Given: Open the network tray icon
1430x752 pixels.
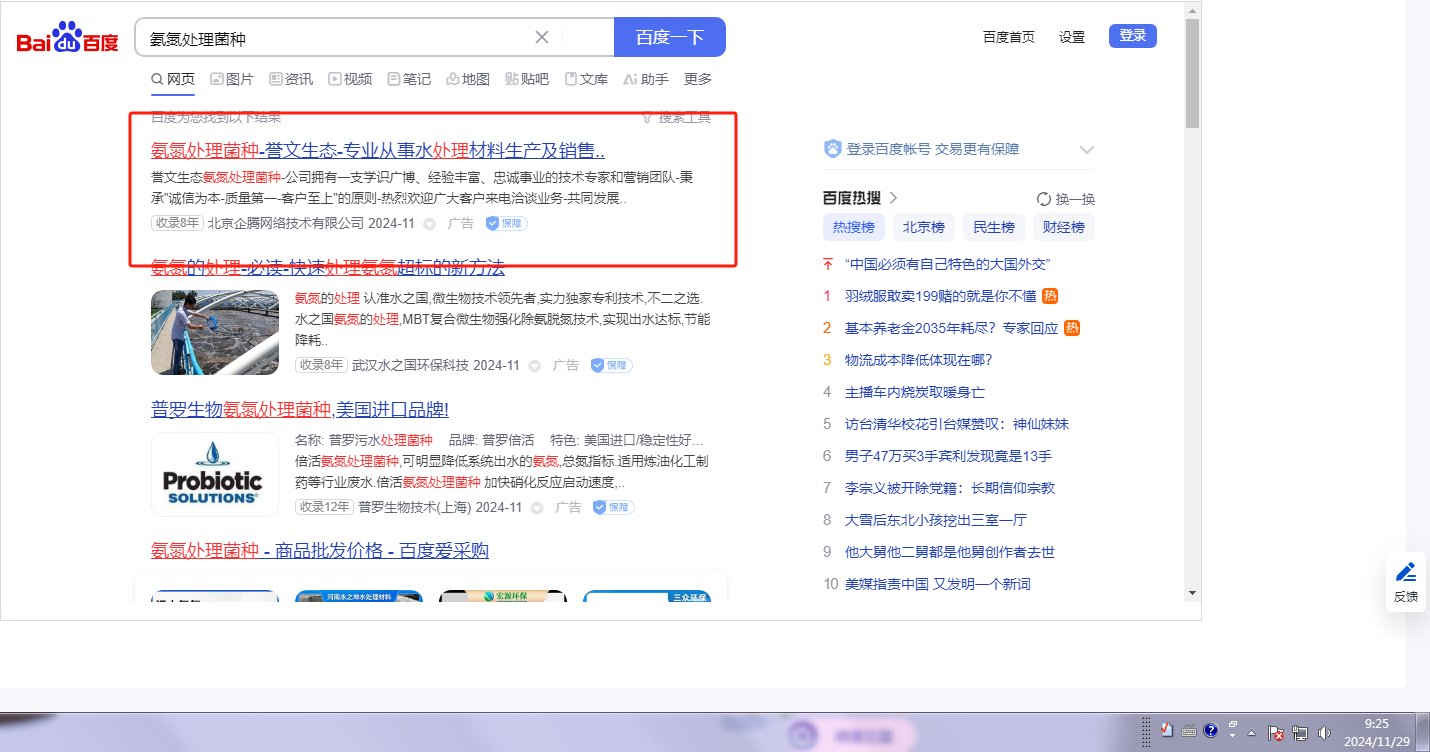Looking at the screenshot, I should (1301, 732).
